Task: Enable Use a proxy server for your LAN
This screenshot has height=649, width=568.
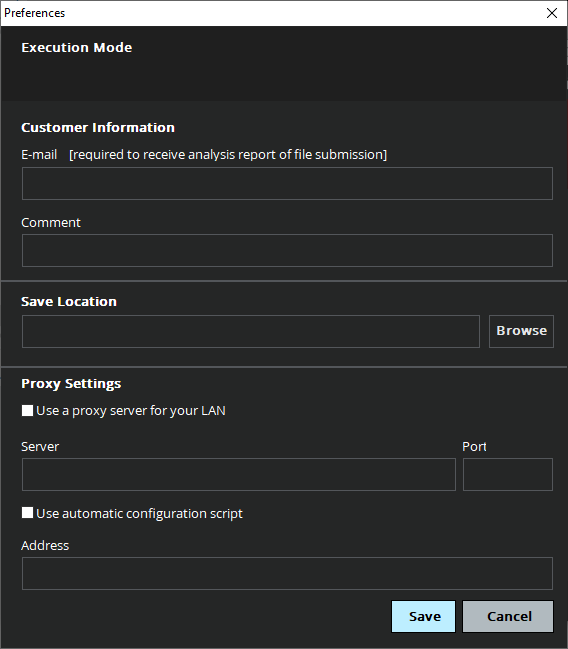Action: [x=27, y=411]
